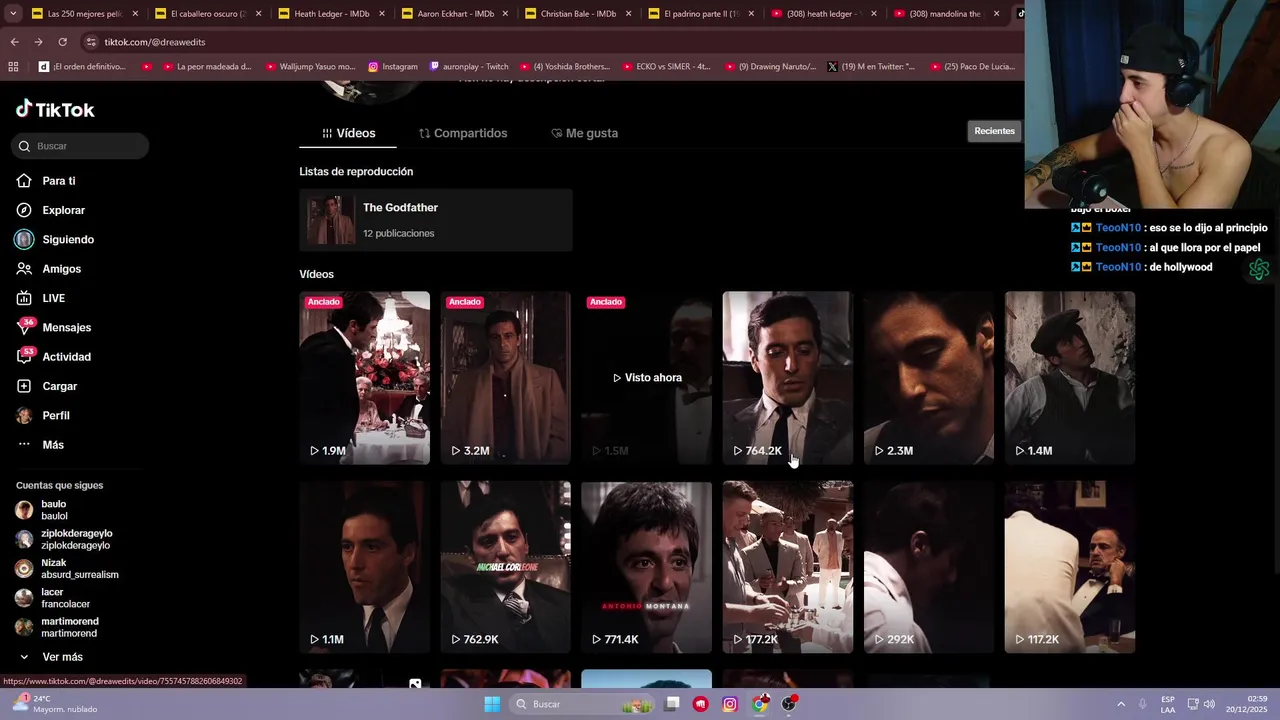Open pinned video with 3.2M views

point(506,377)
